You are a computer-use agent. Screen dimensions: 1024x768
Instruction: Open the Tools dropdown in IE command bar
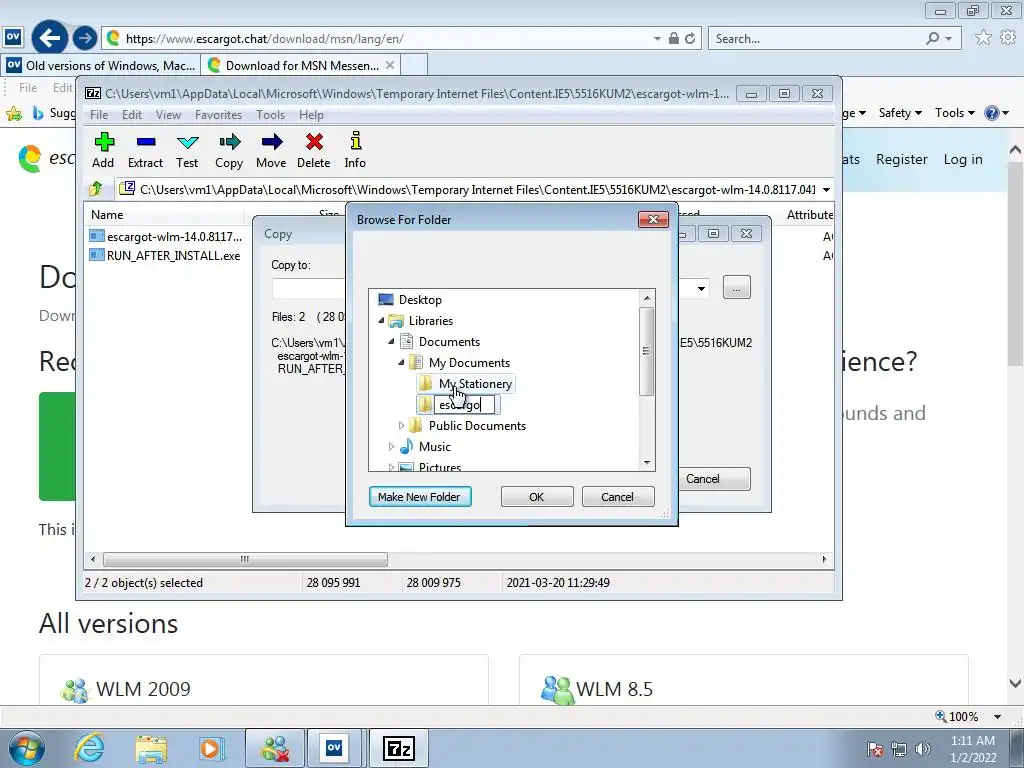coord(954,113)
